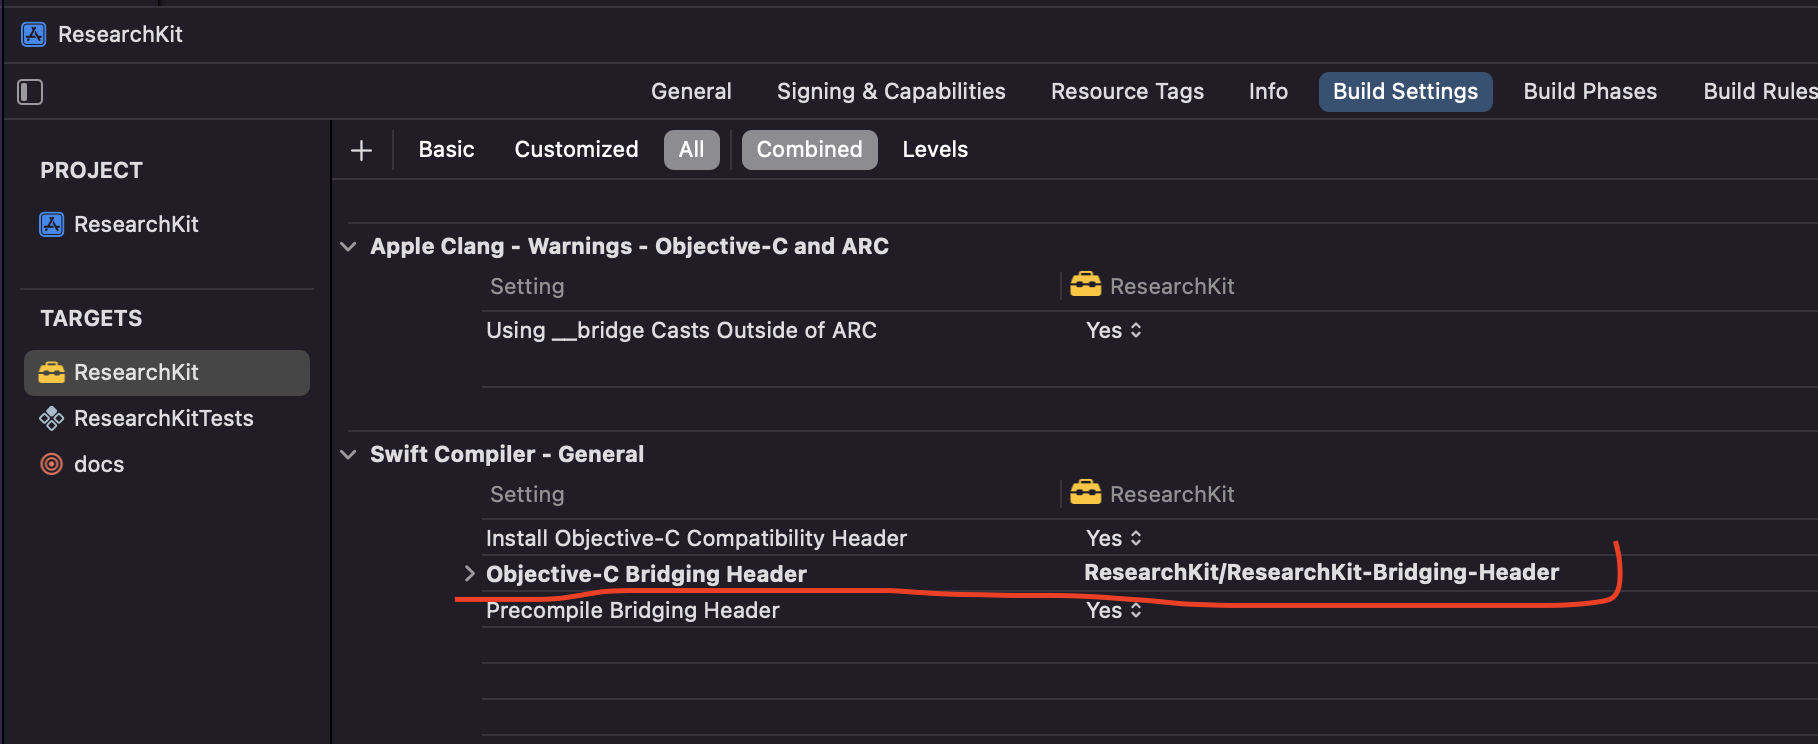Select the ResearchKit project blueprint icon

coord(52,224)
